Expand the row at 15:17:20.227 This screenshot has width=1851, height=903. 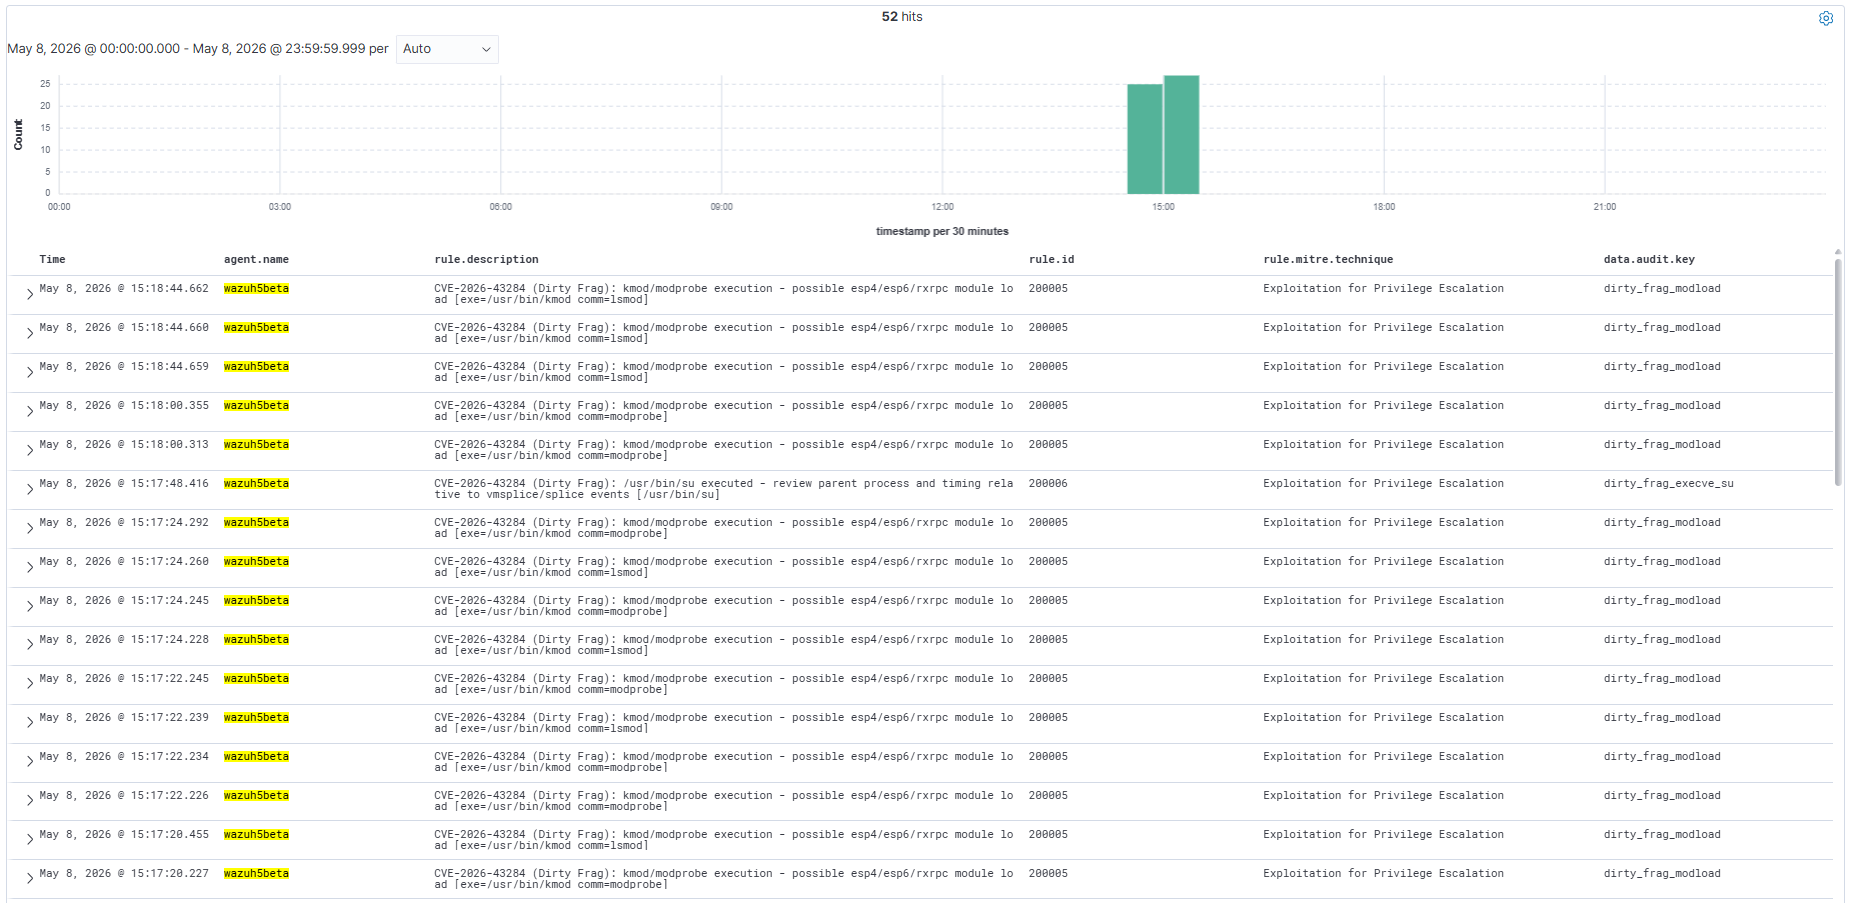(30, 879)
